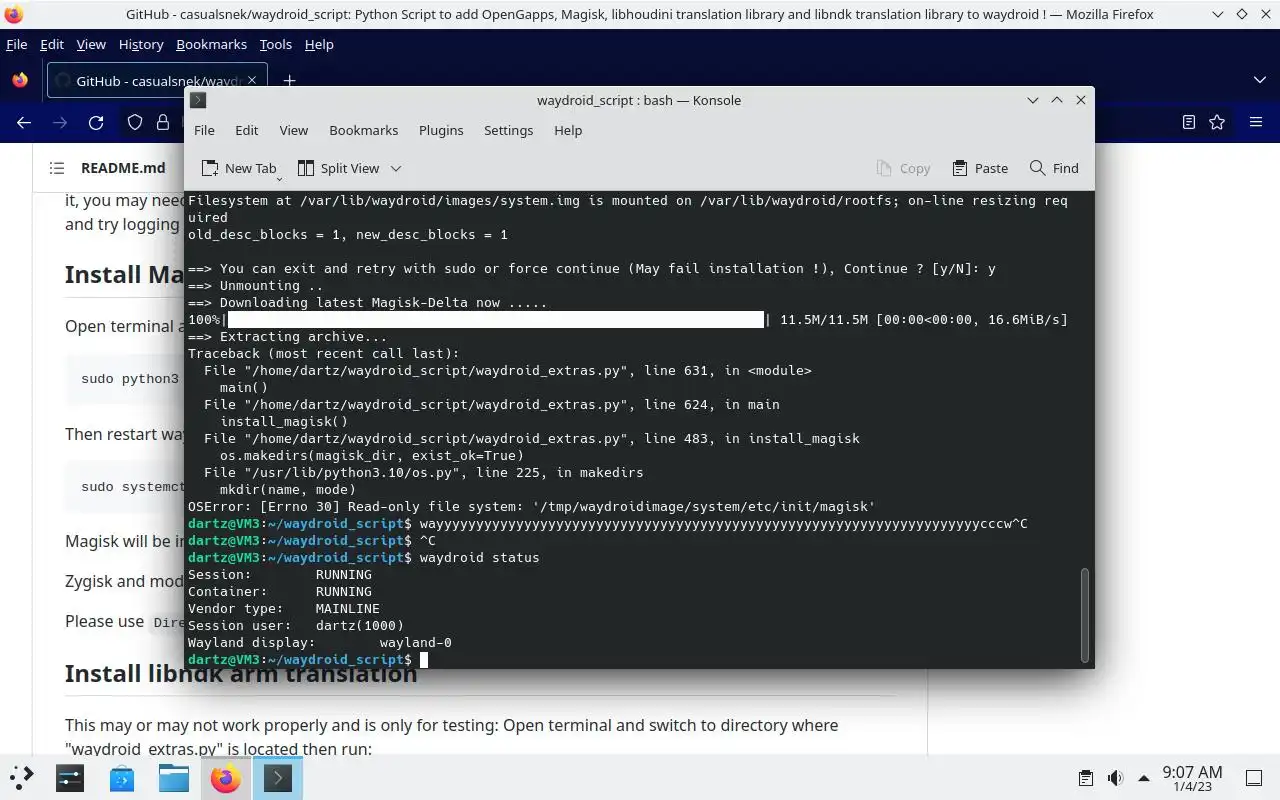Click Find button in Konsole toolbar
Image resolution: width=1280 pixels, height=800 pixels.
1054,168
